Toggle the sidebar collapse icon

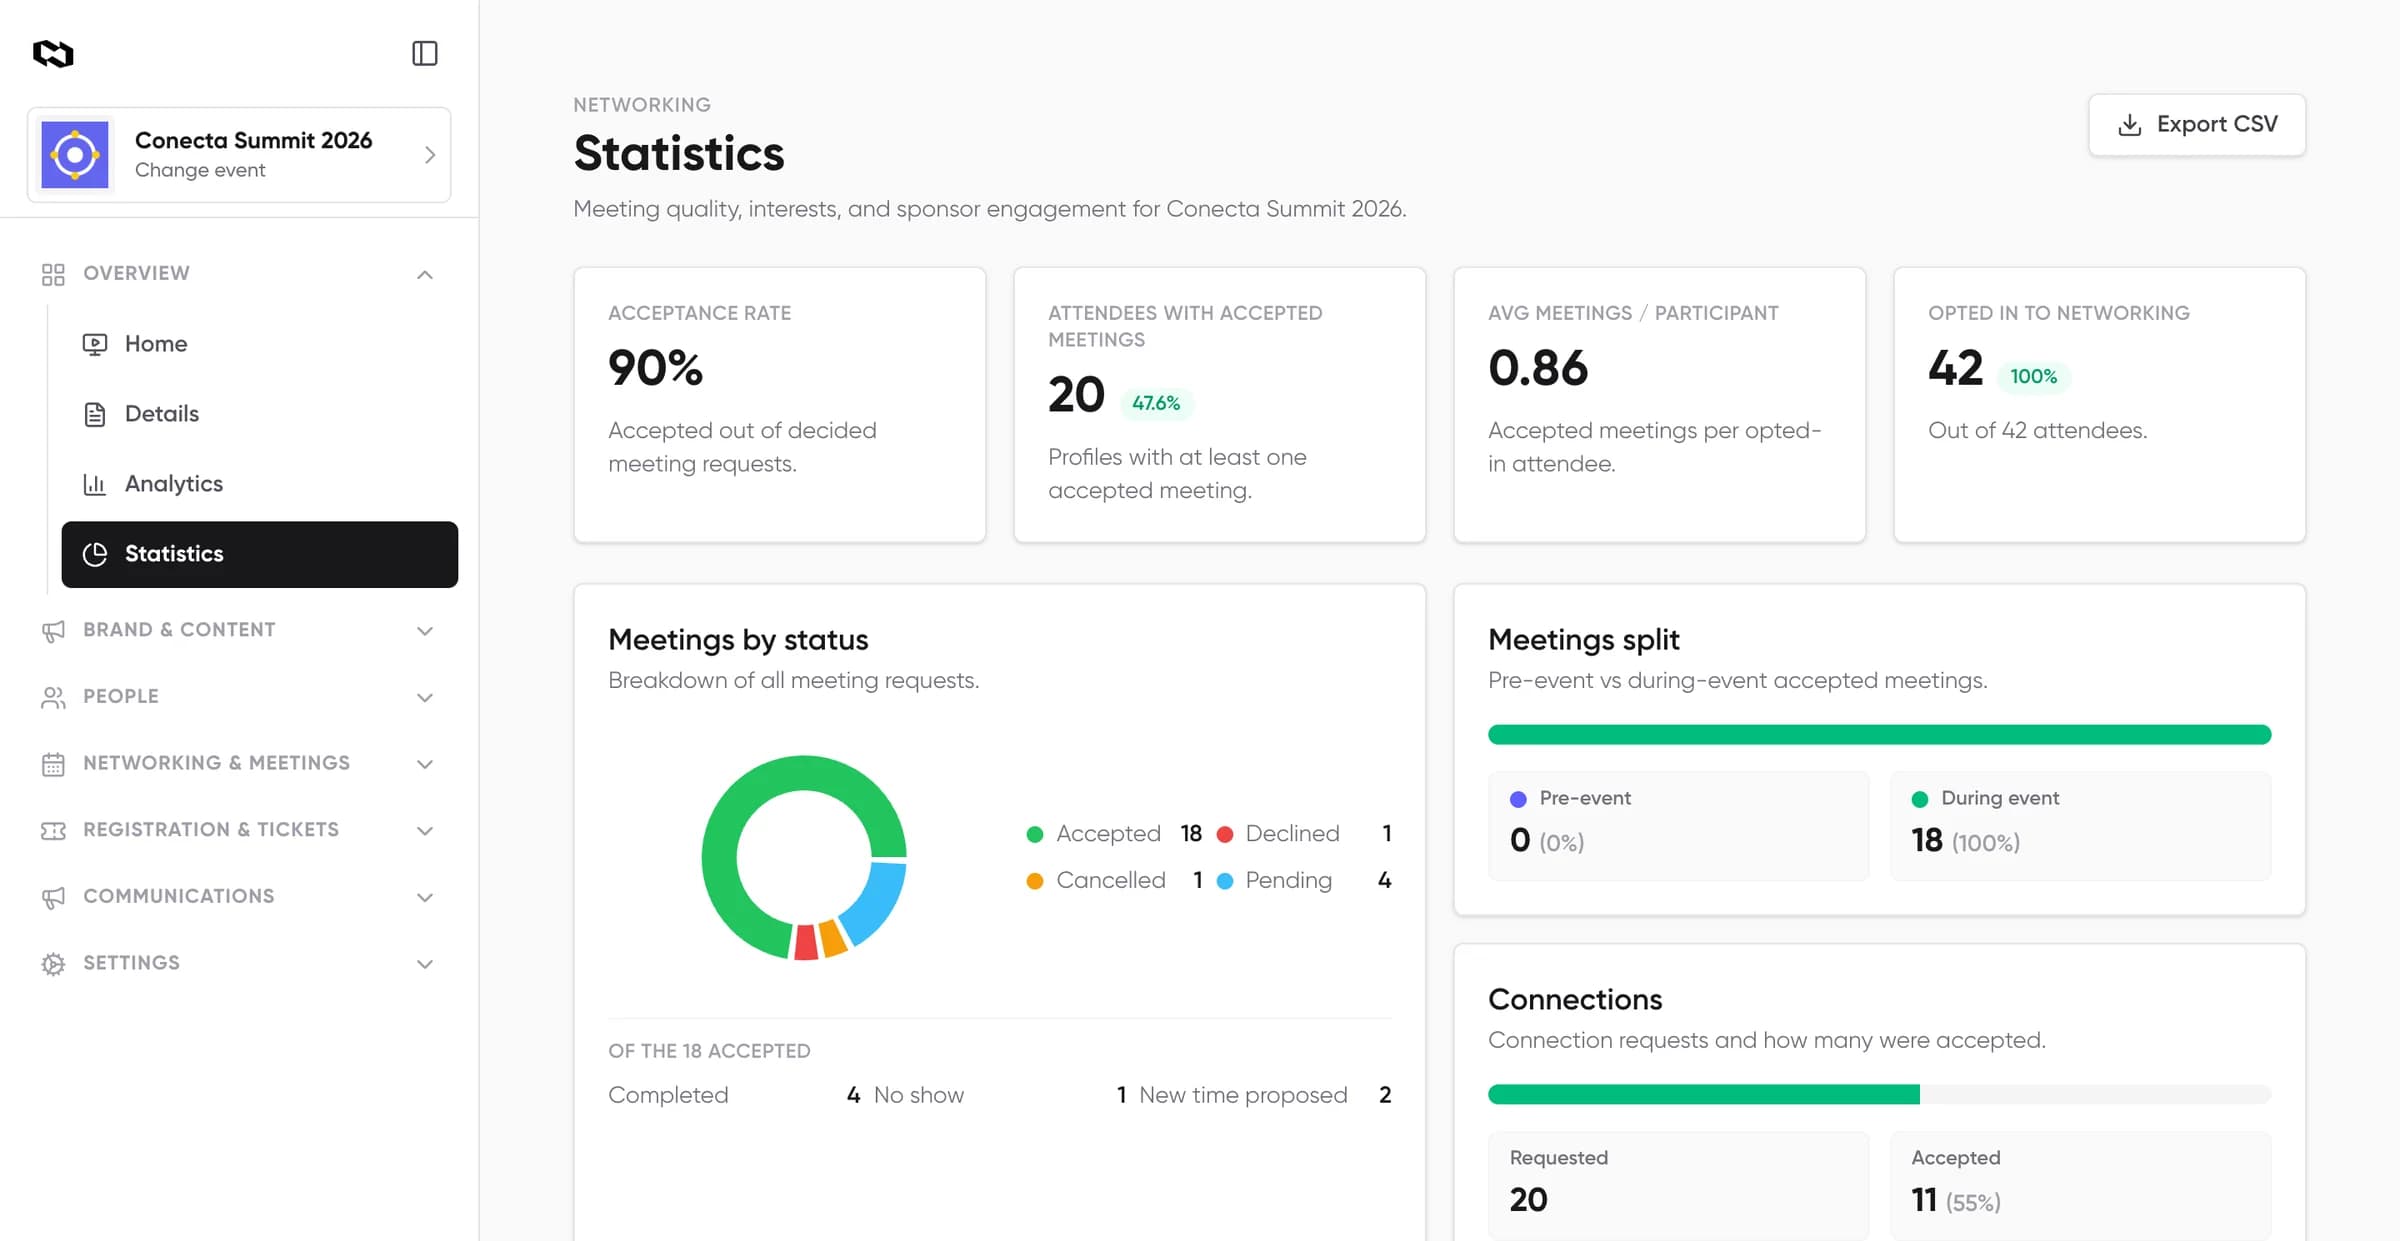point(425,53)
